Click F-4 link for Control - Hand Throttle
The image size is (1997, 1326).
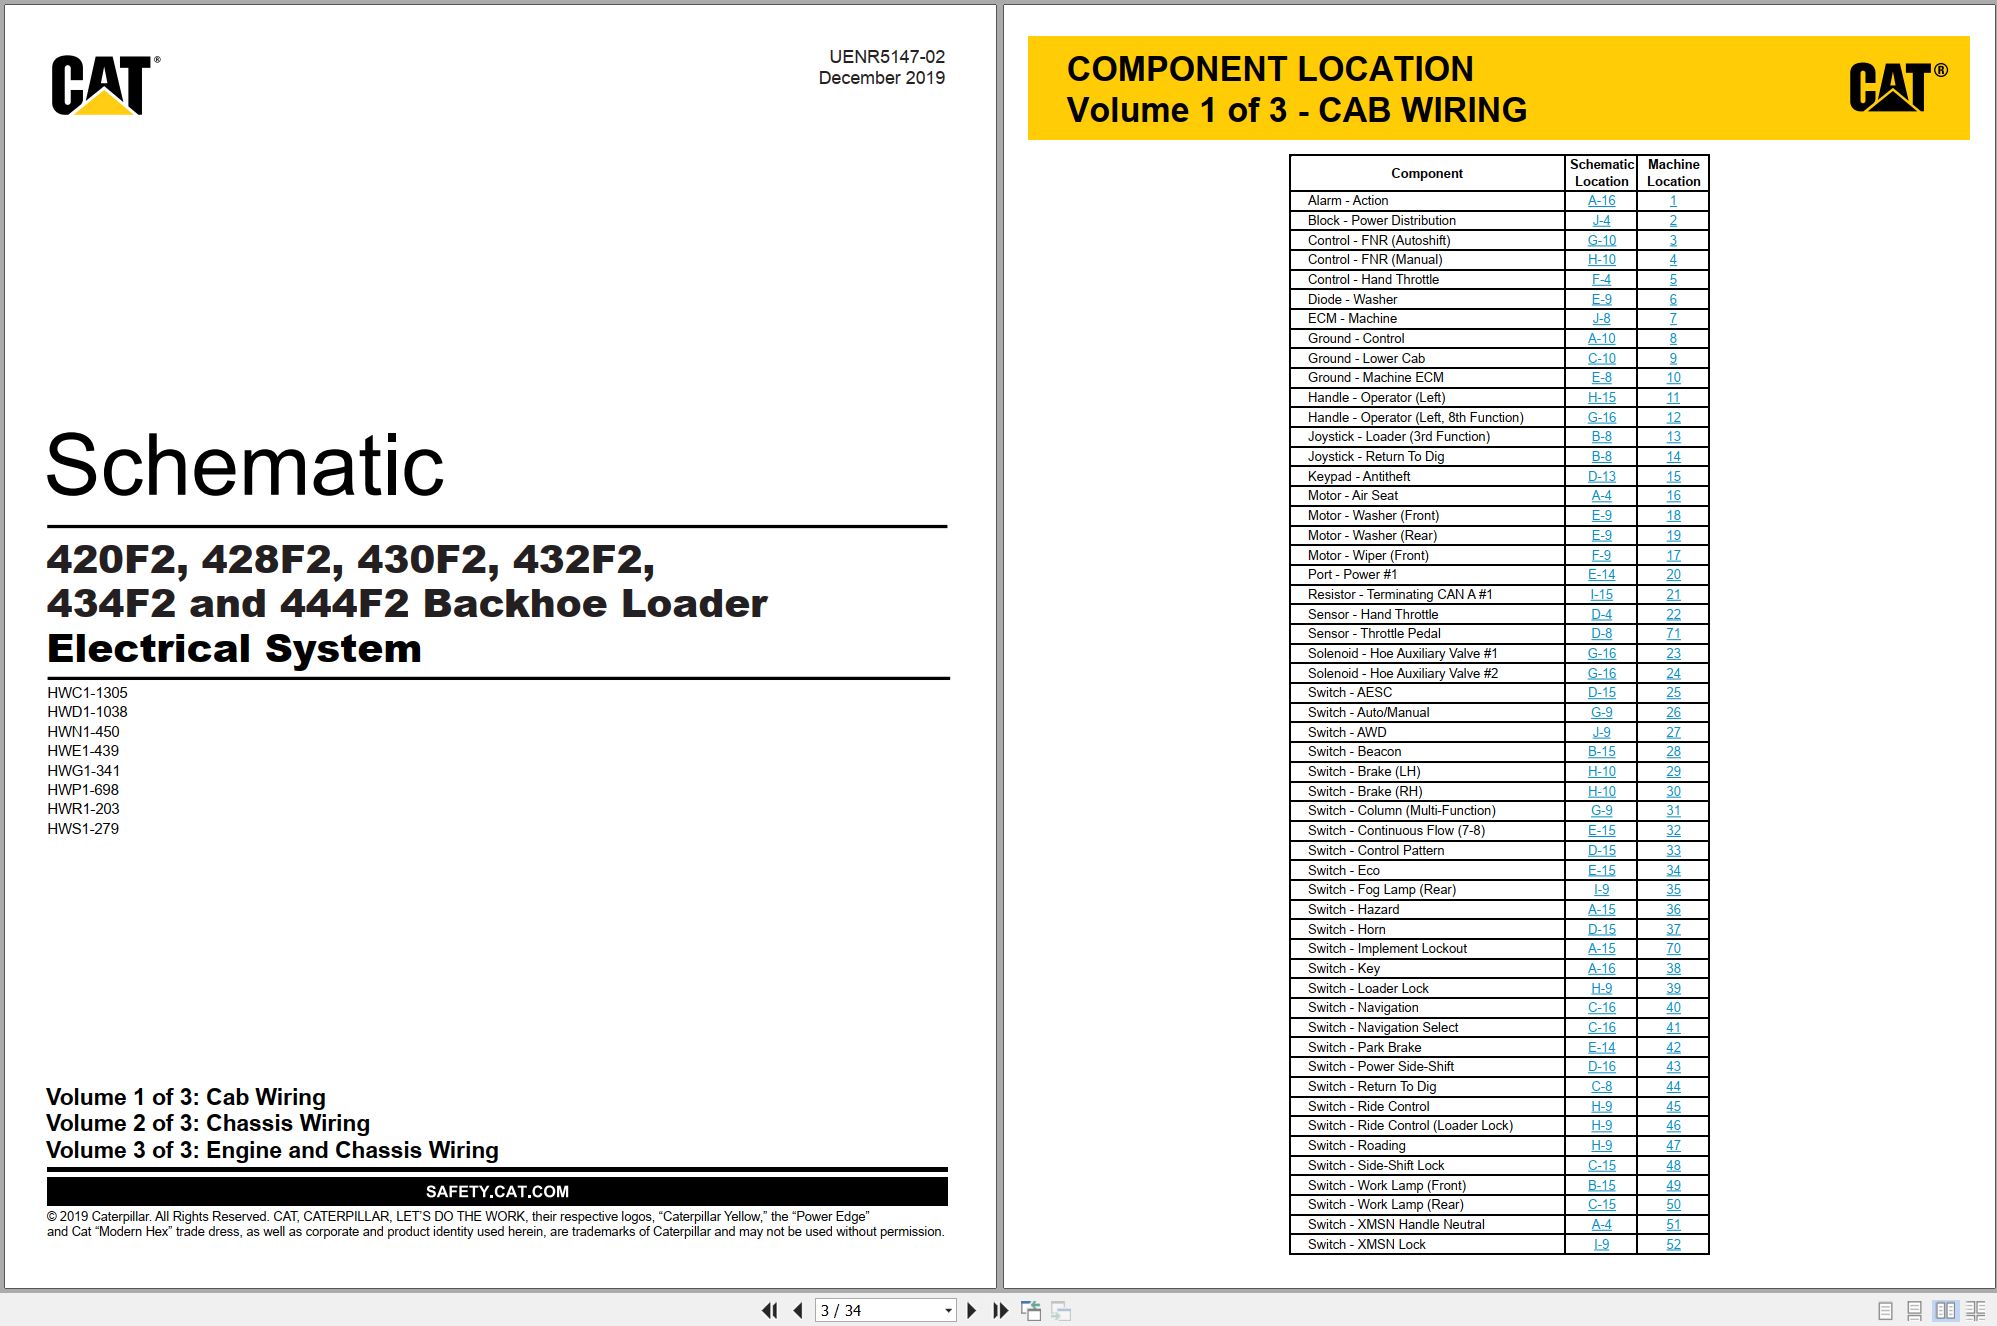coord(1601,280)
